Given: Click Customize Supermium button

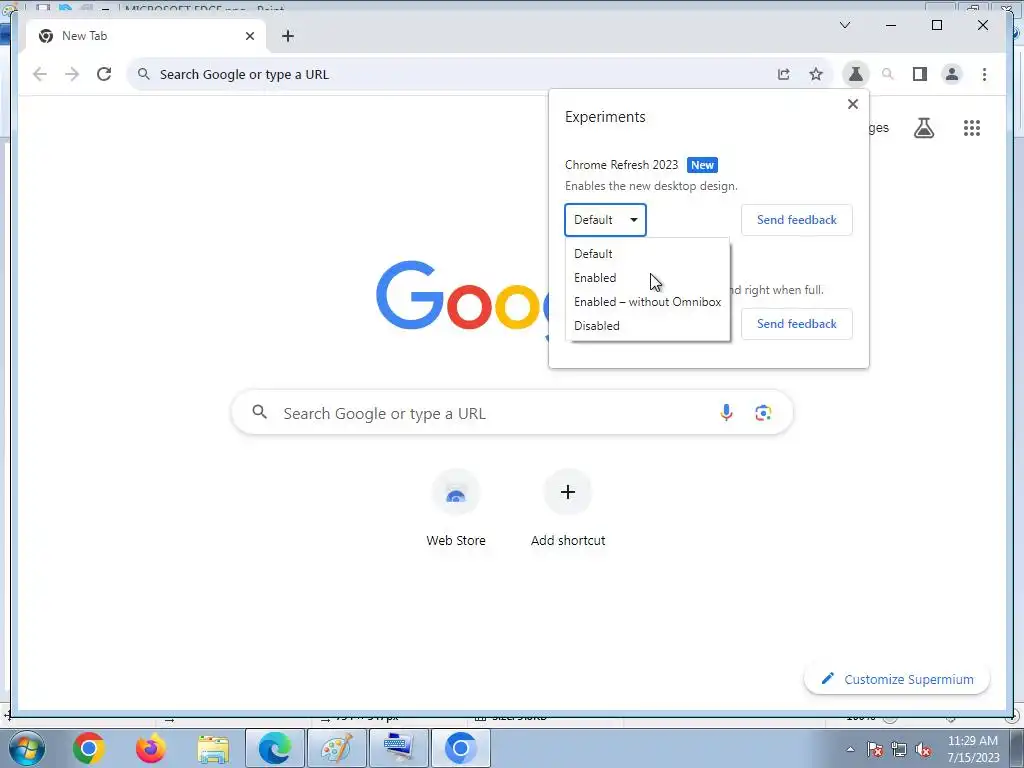Looking at the screenshot, I should 897,679.
